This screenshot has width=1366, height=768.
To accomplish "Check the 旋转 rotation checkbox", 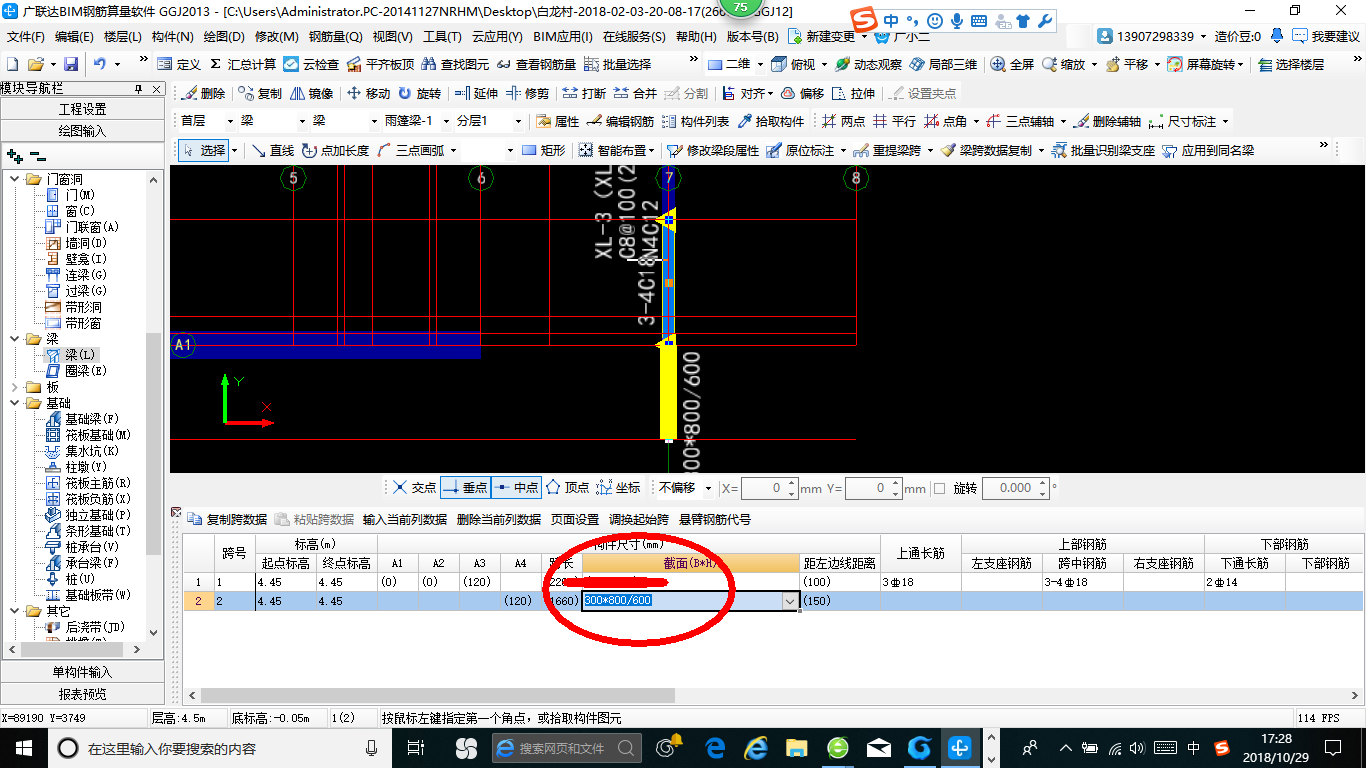I will [939, 488].
